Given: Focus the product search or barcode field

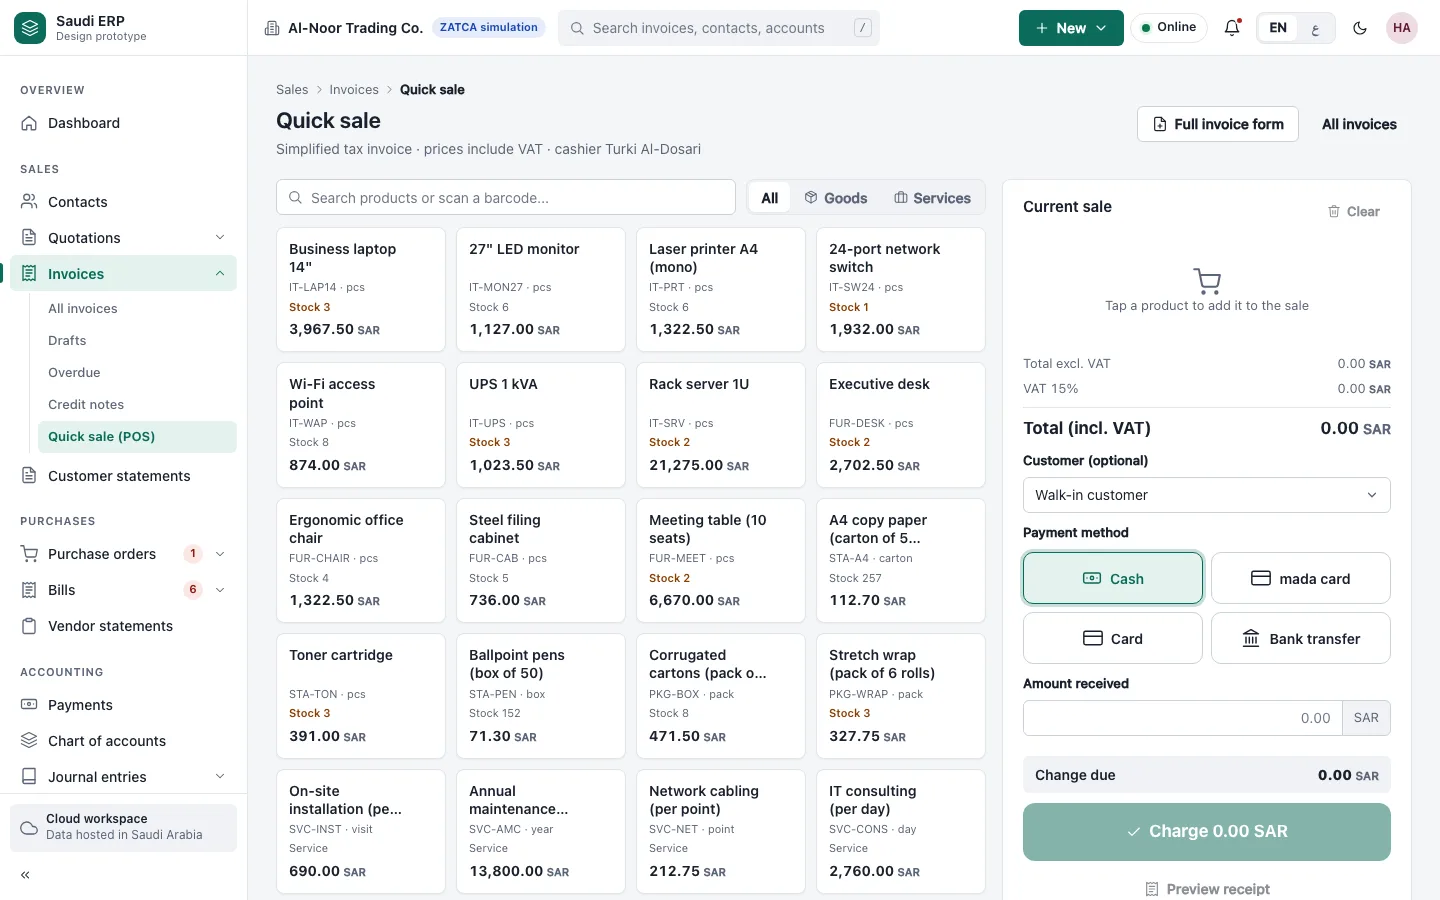Looking at the screenshot, I should point(506,198).
